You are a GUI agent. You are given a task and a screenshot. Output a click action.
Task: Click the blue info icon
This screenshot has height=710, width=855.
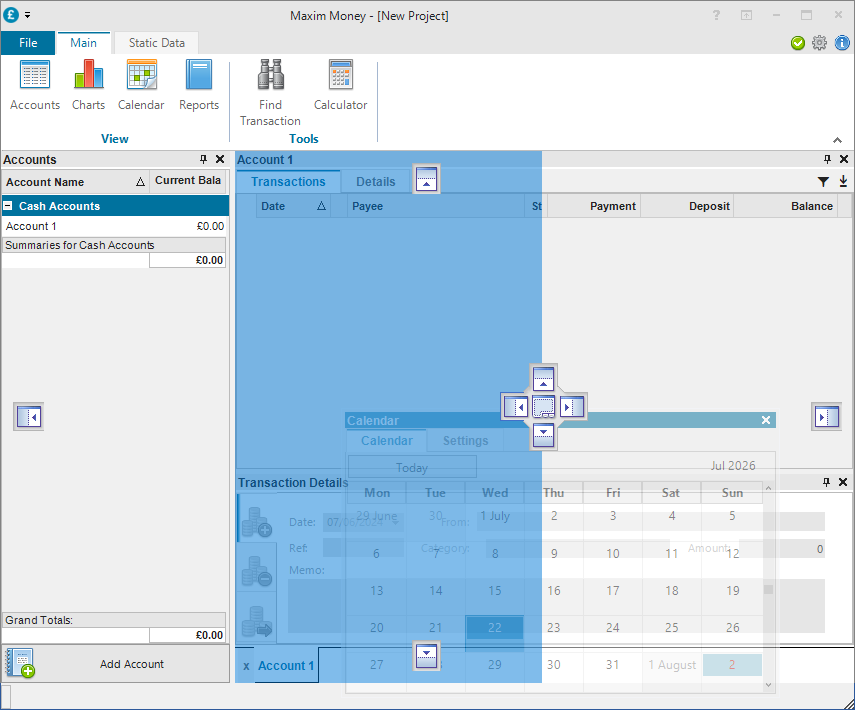click(x=842, y=43)
